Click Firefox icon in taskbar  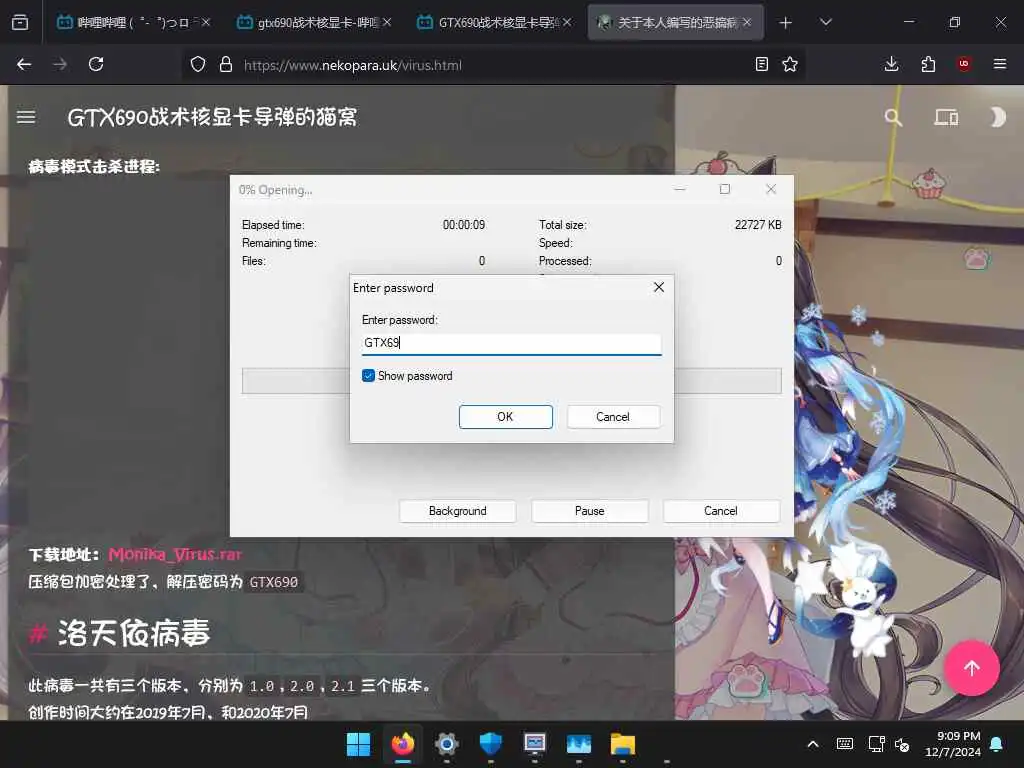point(402,744)
